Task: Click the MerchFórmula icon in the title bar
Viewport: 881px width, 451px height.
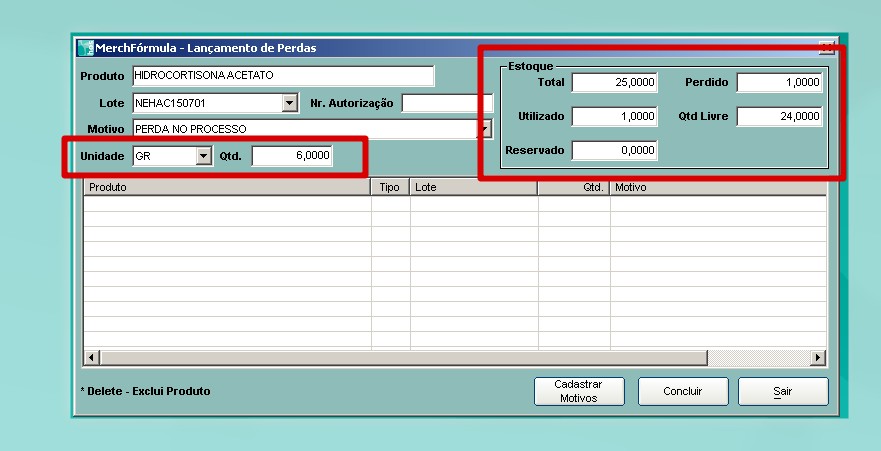Action: pyautogui.click(x=85, y=48)
